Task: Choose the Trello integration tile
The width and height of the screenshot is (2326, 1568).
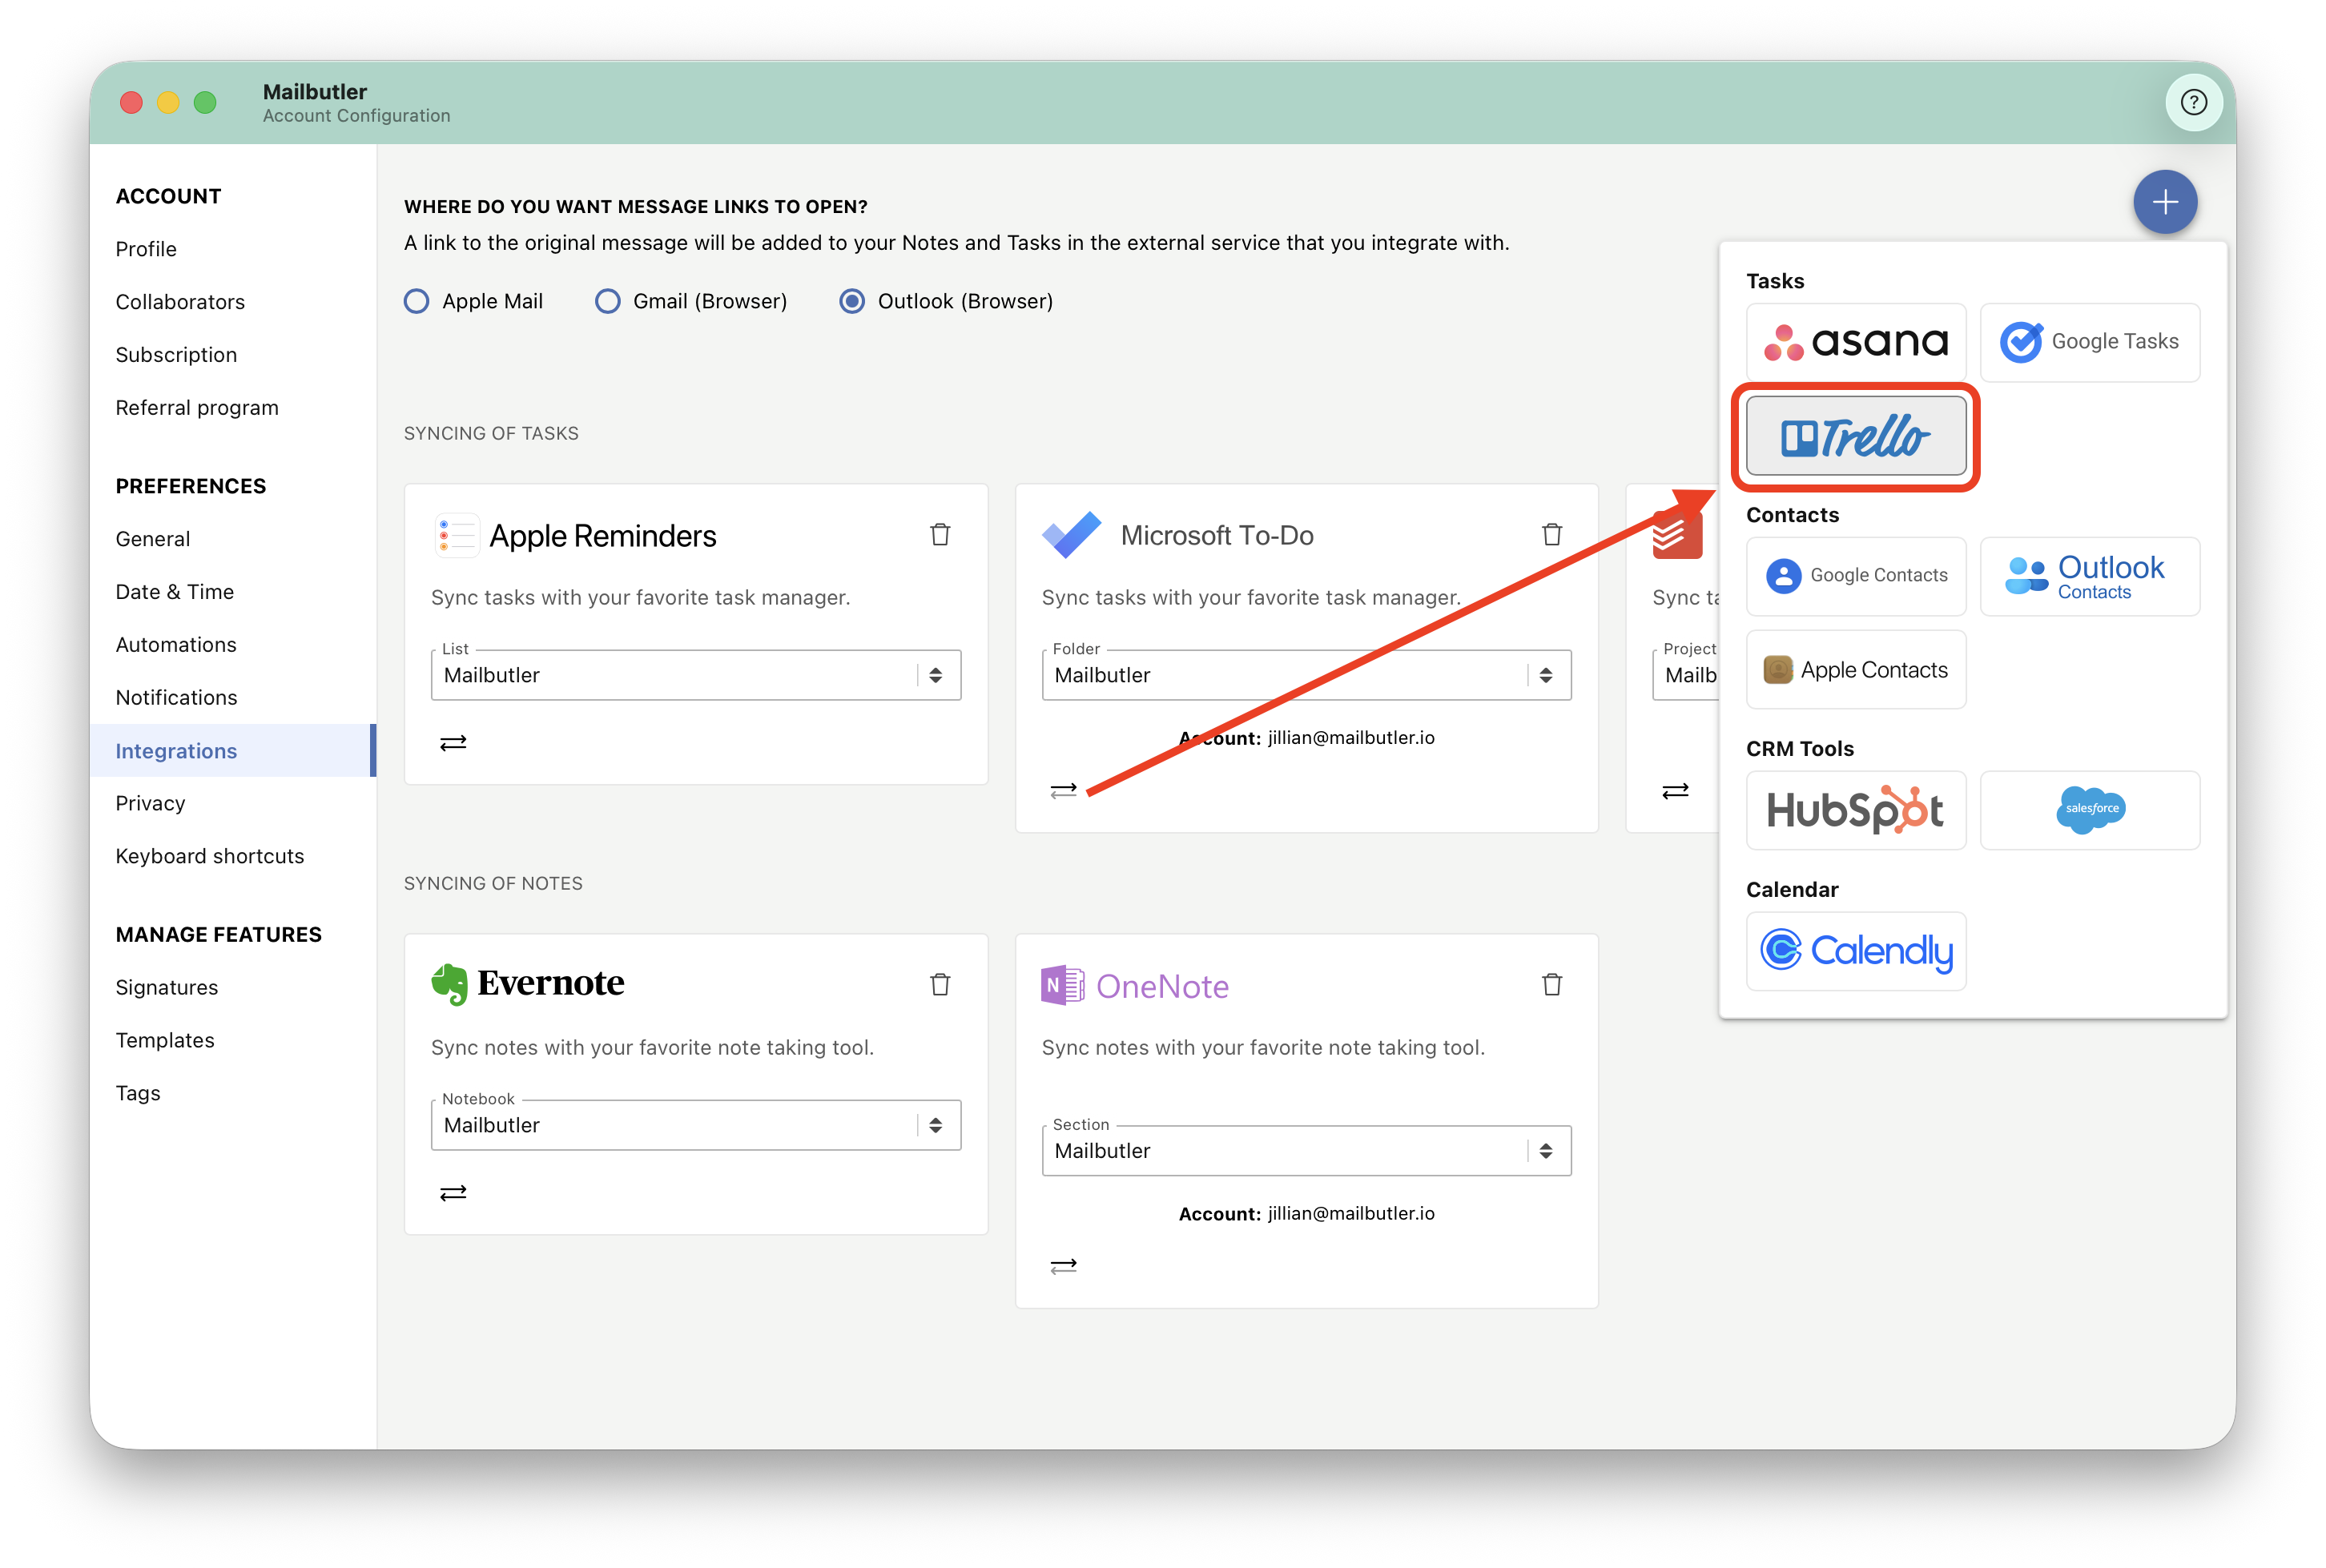Action: point(1855,436)
